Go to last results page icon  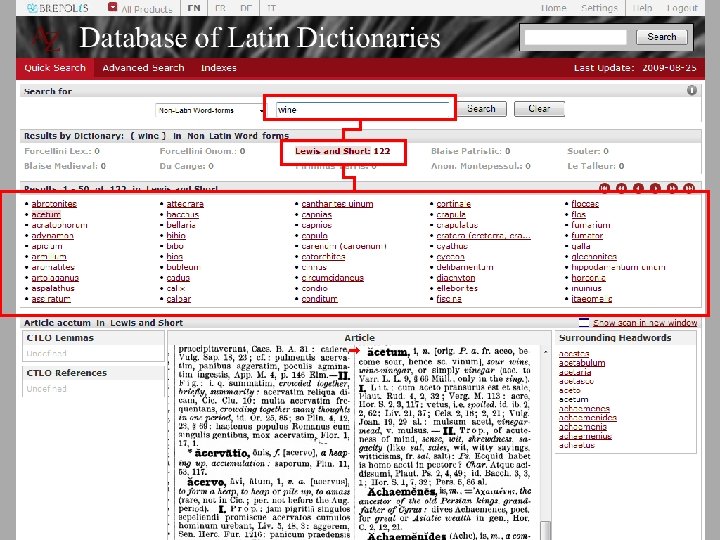tap(689, 188)
